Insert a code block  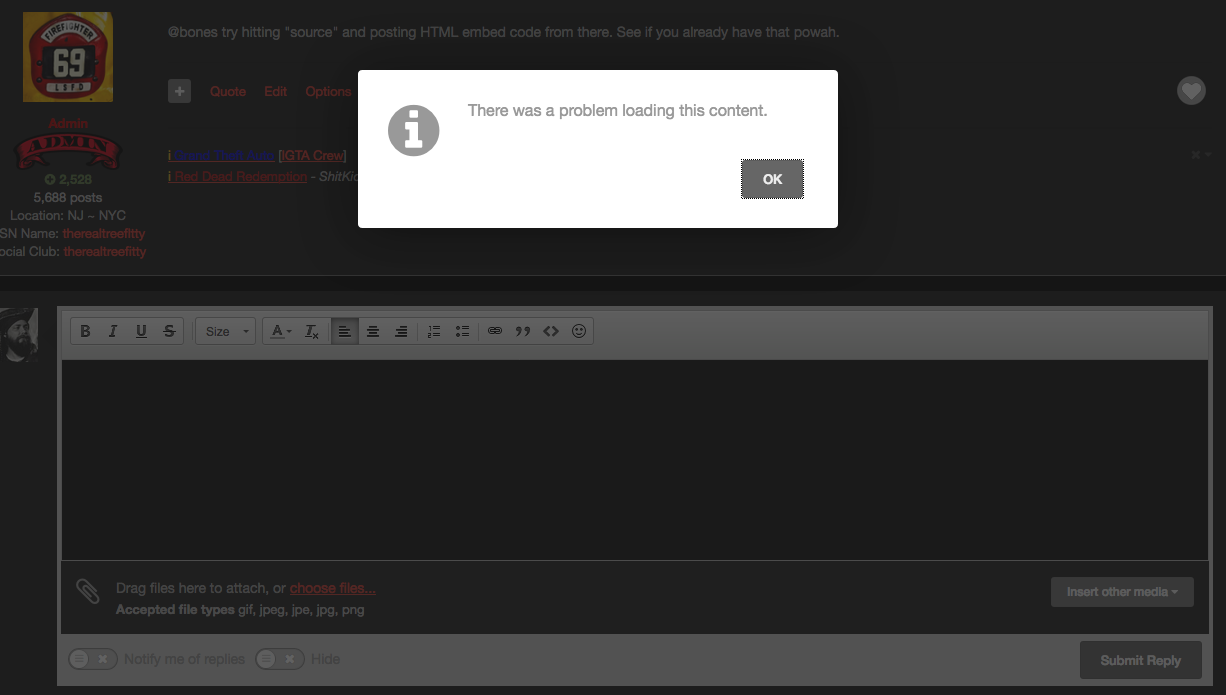(x=551, y=331)
